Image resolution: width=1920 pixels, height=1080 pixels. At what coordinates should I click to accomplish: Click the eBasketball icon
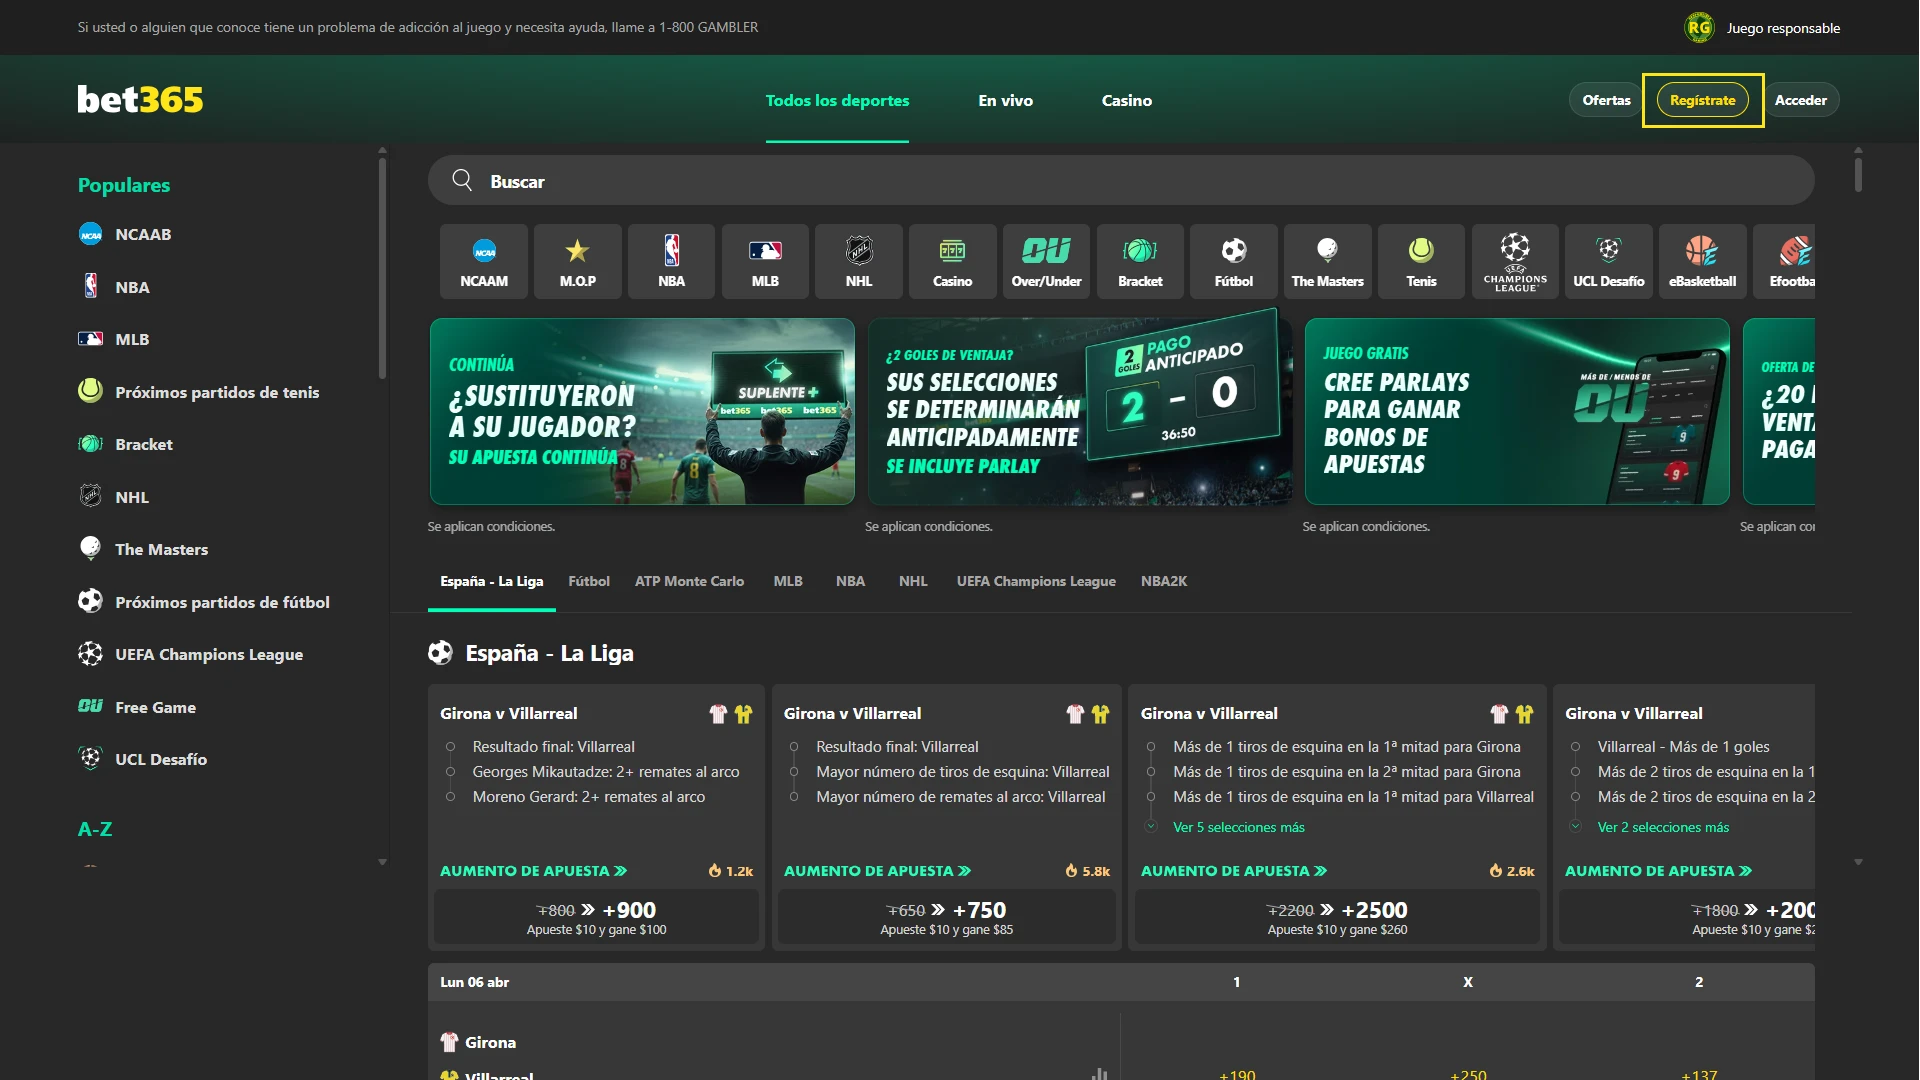(x=1702, y=261)
